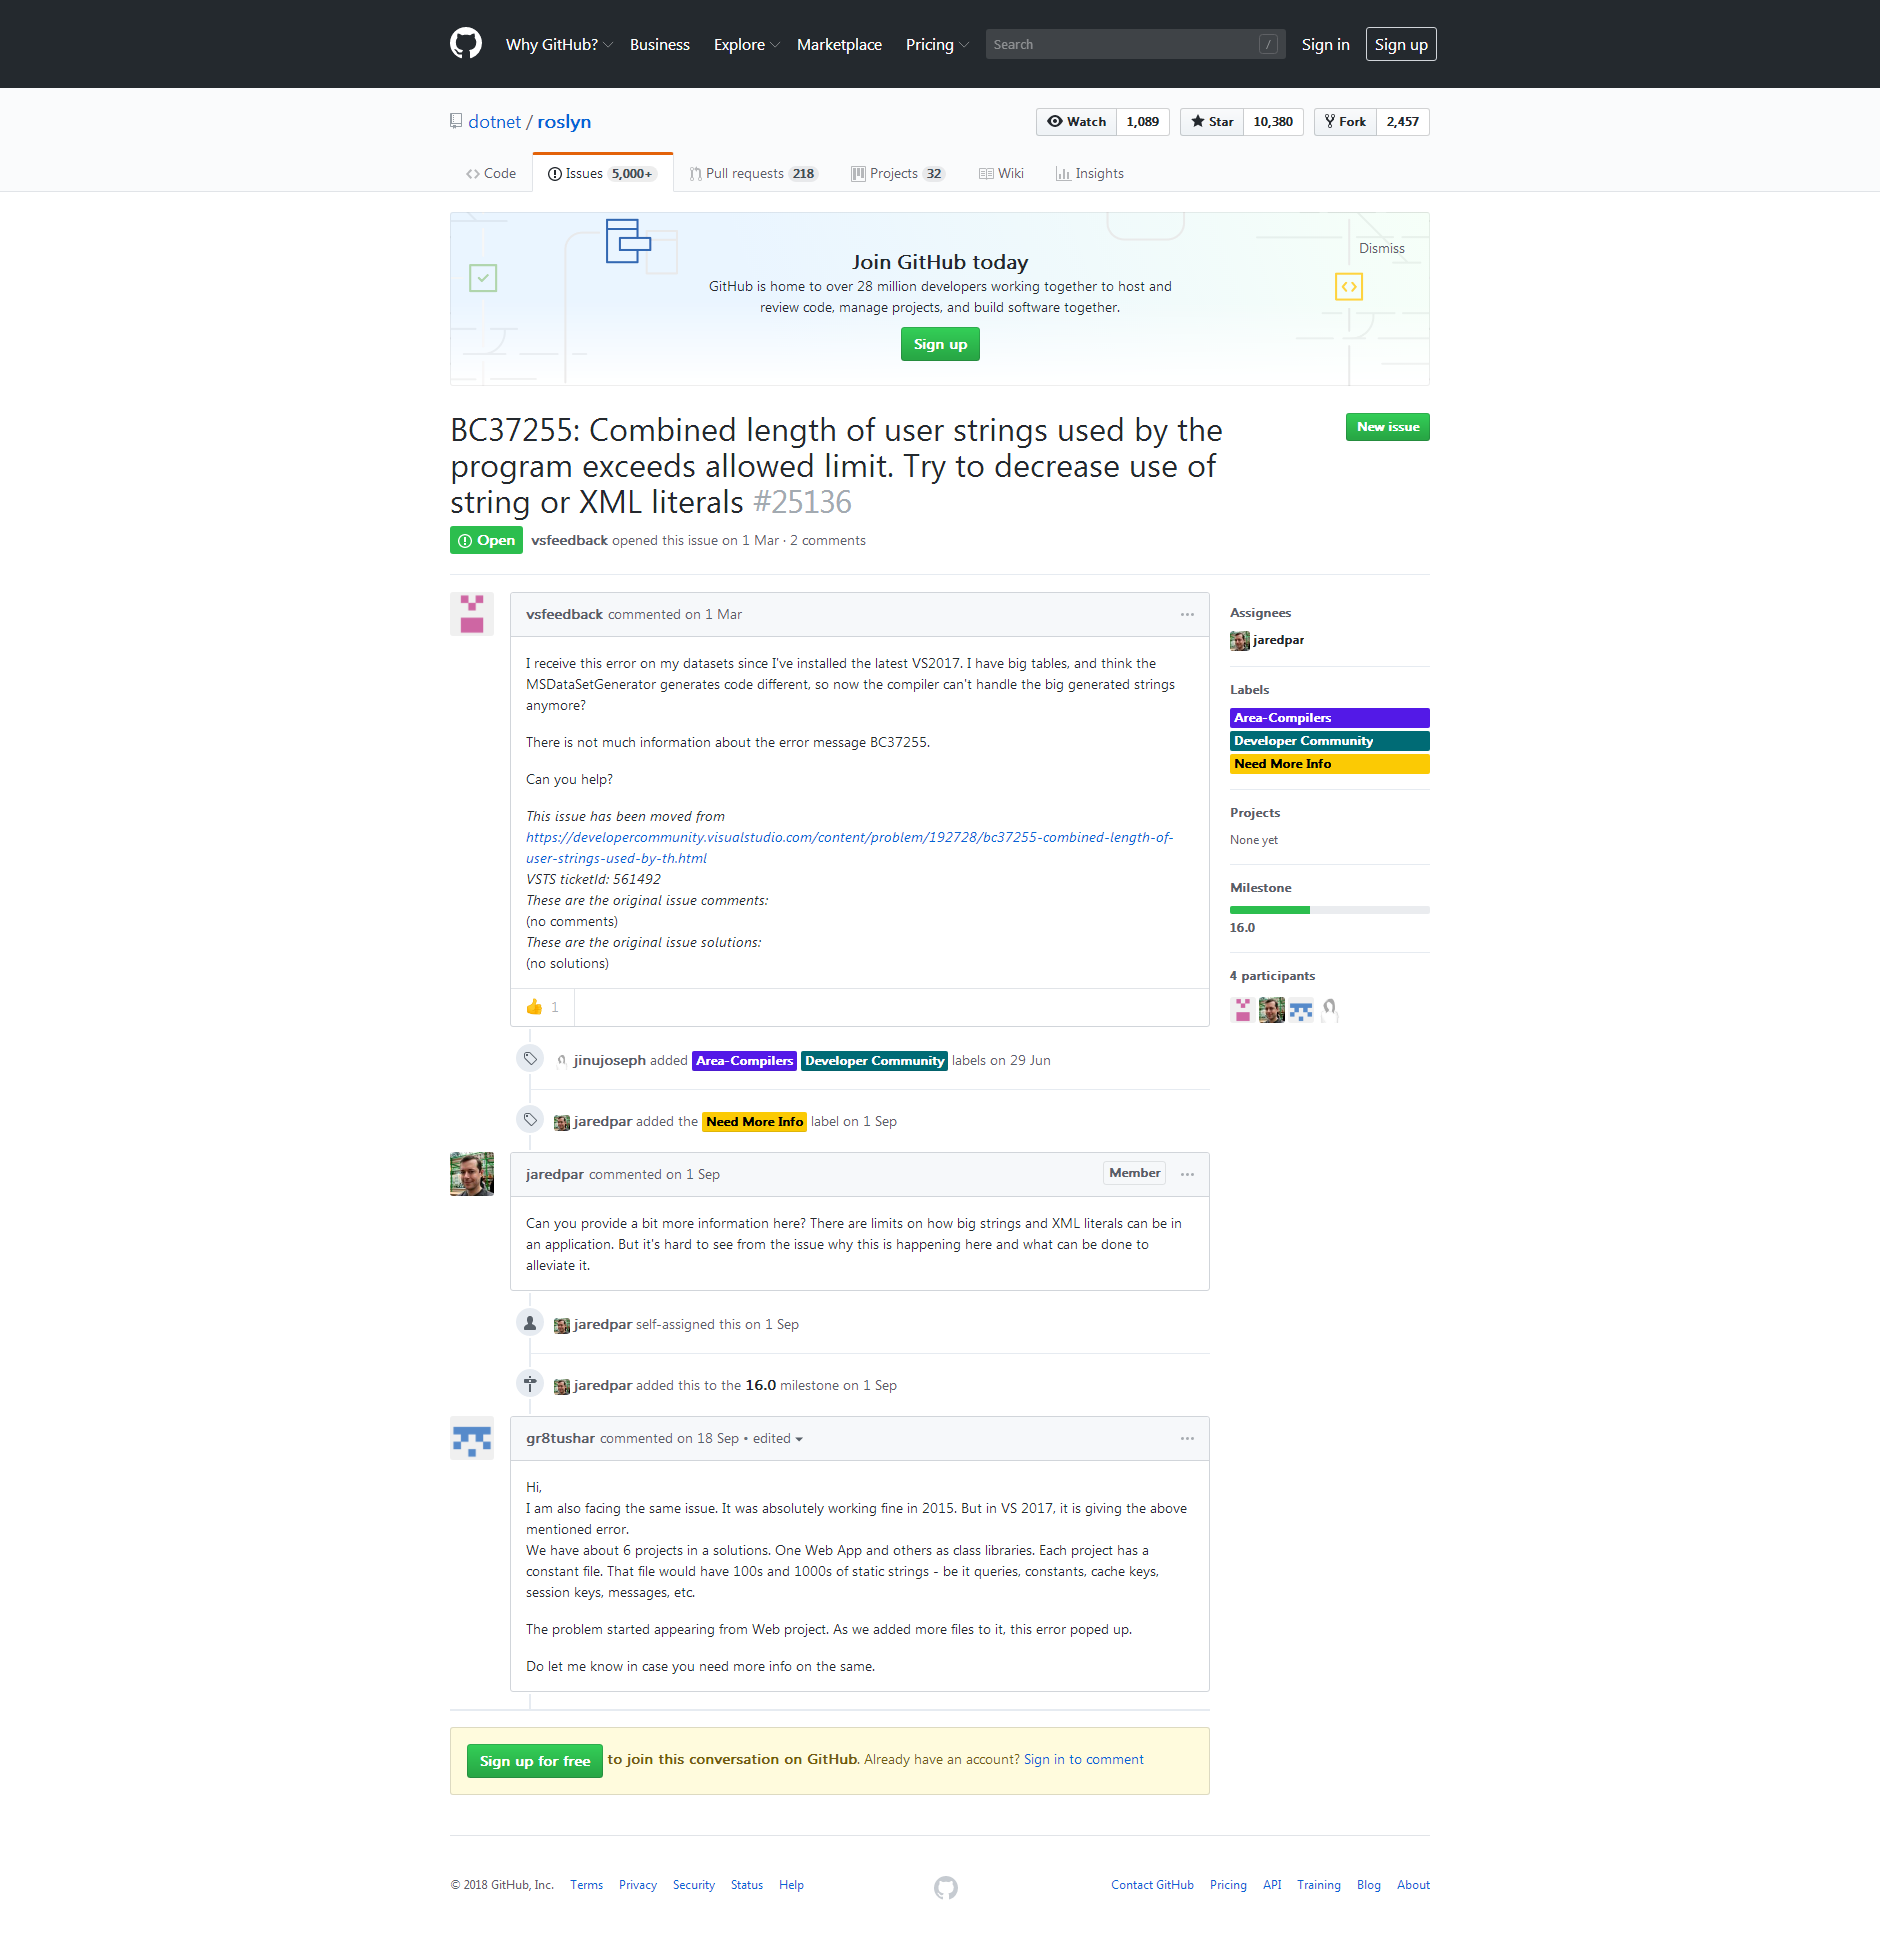This screenshot has width=1880, height=1951.
Task: Create a New issue
Action: pyautogui.click(x=1388, y=427)
